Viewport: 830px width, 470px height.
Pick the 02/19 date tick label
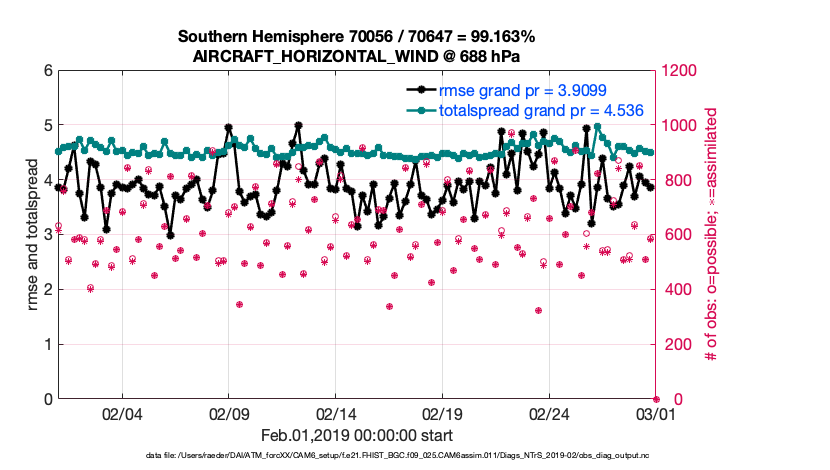(x=442, y=415)
